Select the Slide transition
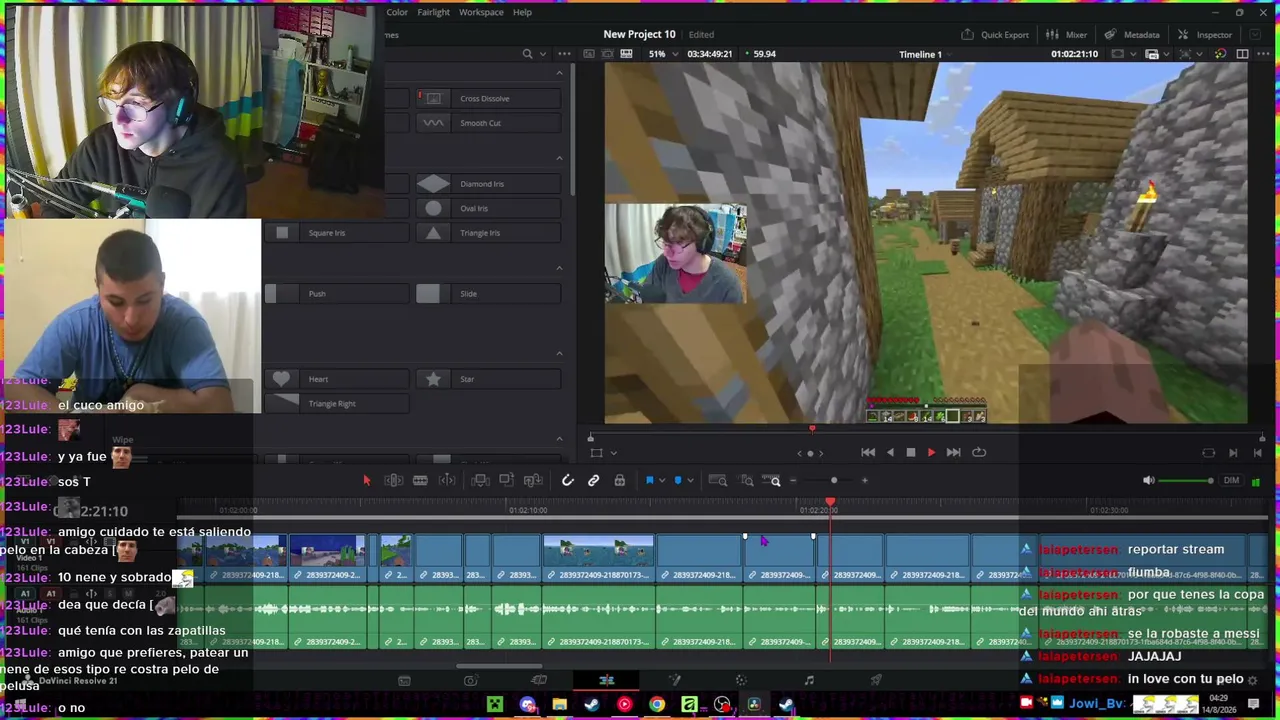Viewport: 1280px width, 720px height. pos(488,294)
